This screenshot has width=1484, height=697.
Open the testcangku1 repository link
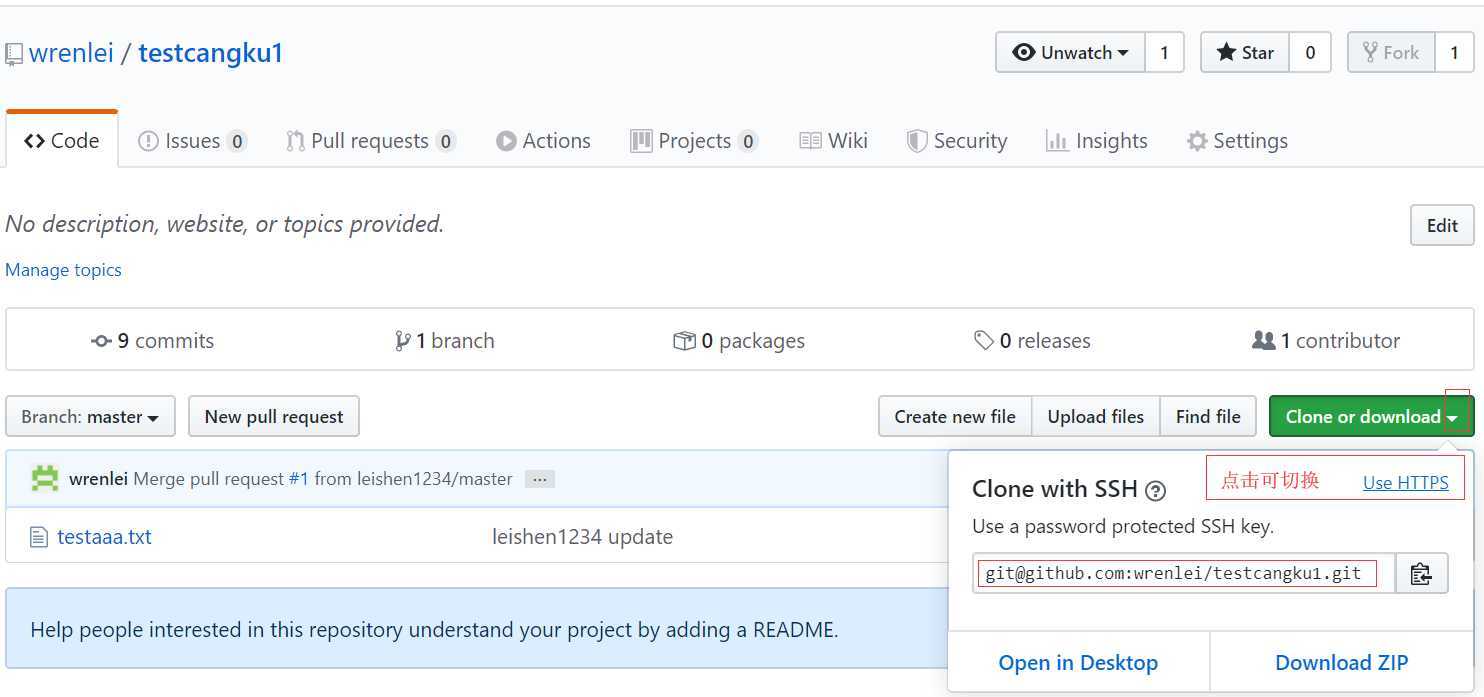coord(211,53)
